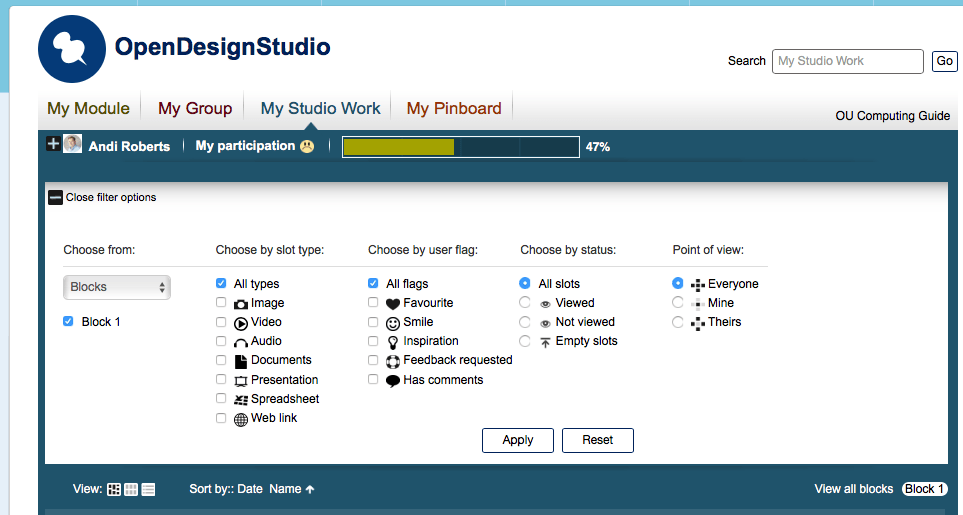Select the All slots radio button
The image size is (963, 515).
pos(524,283)
